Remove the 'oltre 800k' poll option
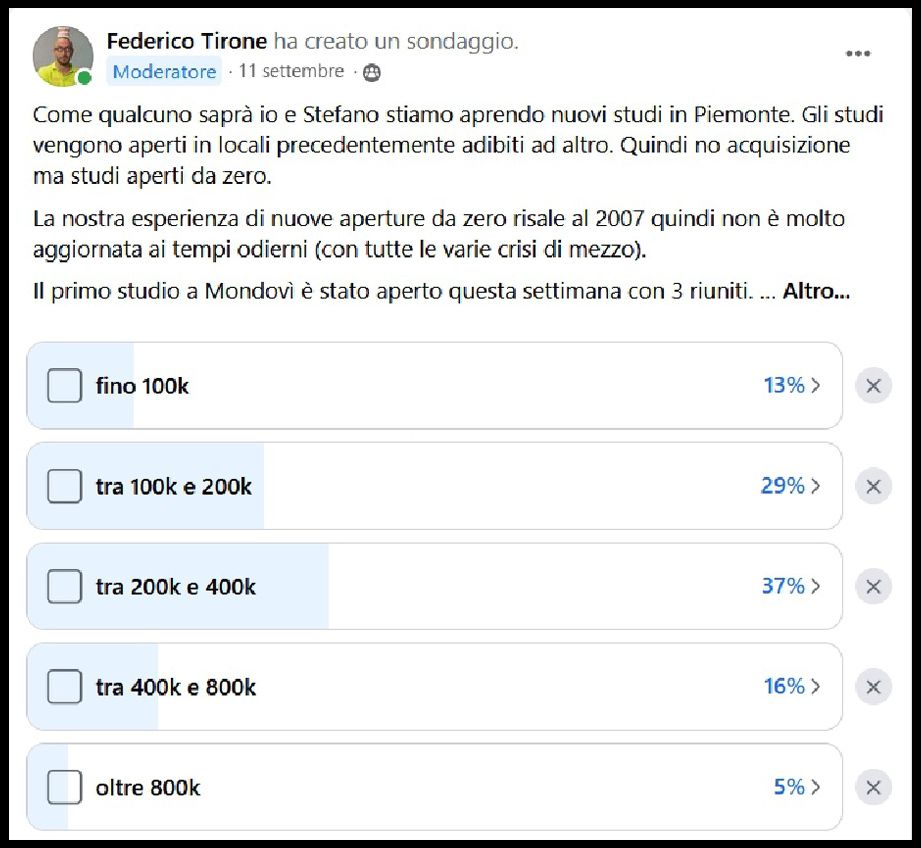 (x=872, y=787)
